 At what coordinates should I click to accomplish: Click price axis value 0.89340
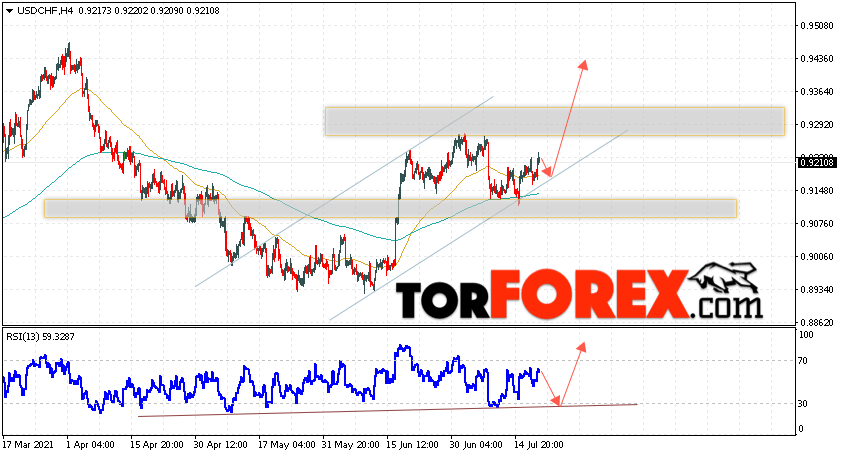[x=817, y=290]
